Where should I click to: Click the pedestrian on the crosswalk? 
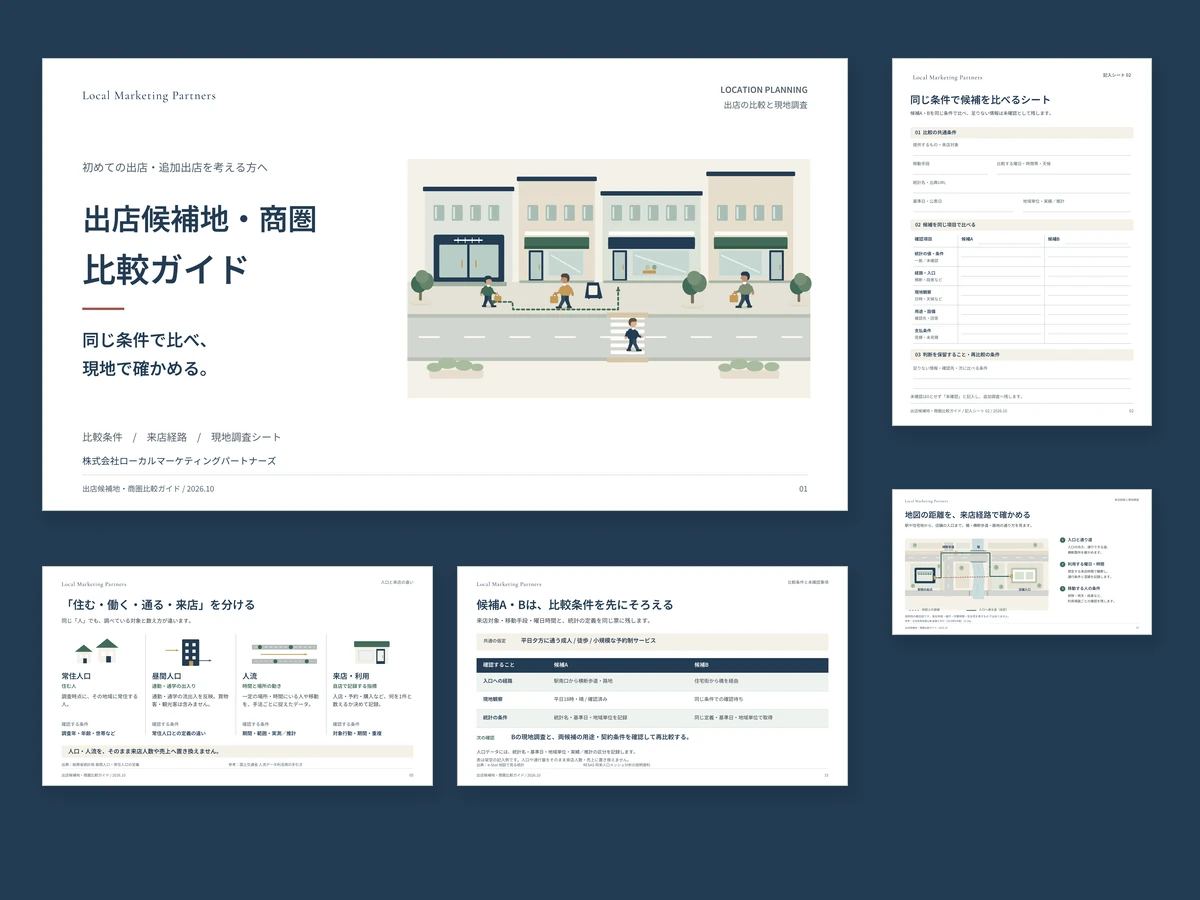click(632, 334)
